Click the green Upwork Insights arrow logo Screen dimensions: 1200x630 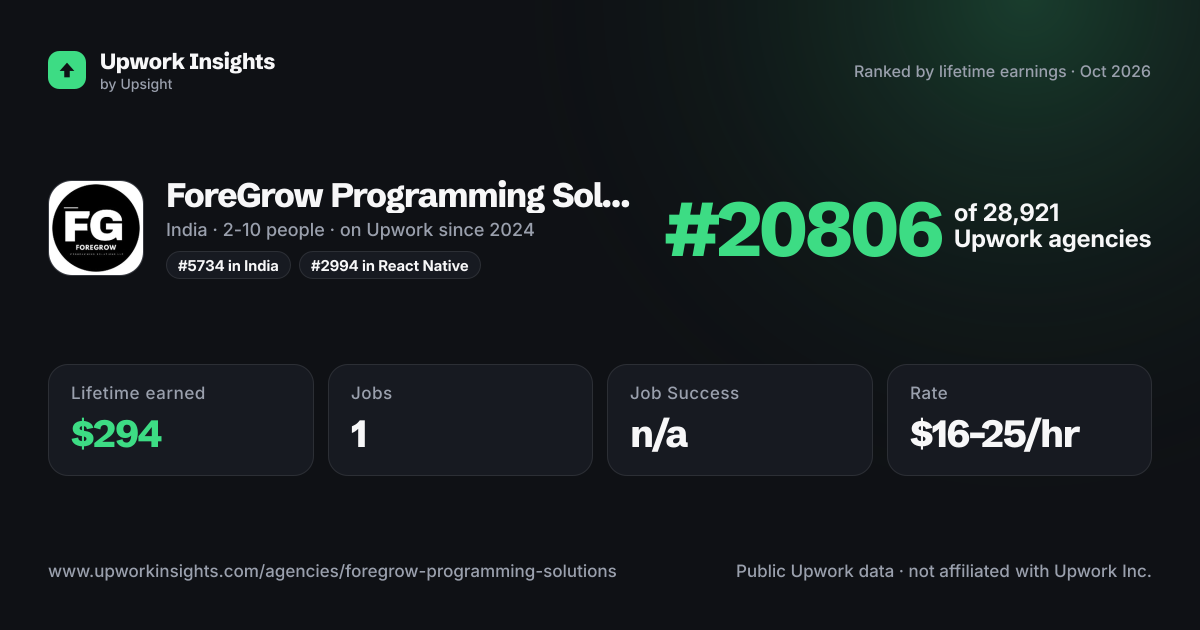coord(67,70)
